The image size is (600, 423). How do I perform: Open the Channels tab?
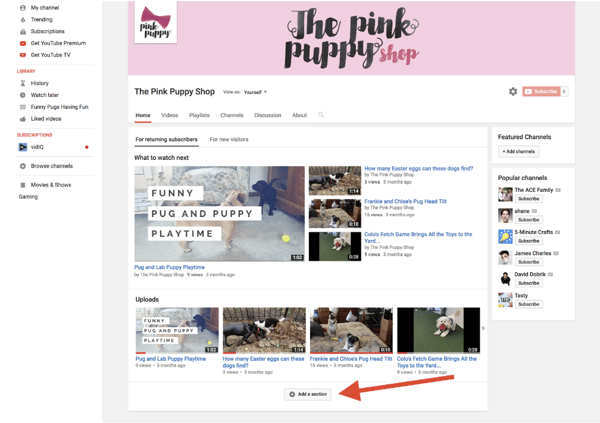(232, 115)
